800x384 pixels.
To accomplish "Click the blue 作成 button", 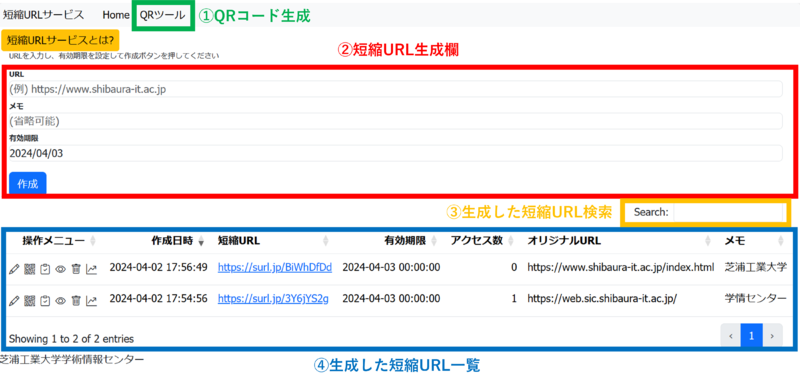I will click(28, 184).
